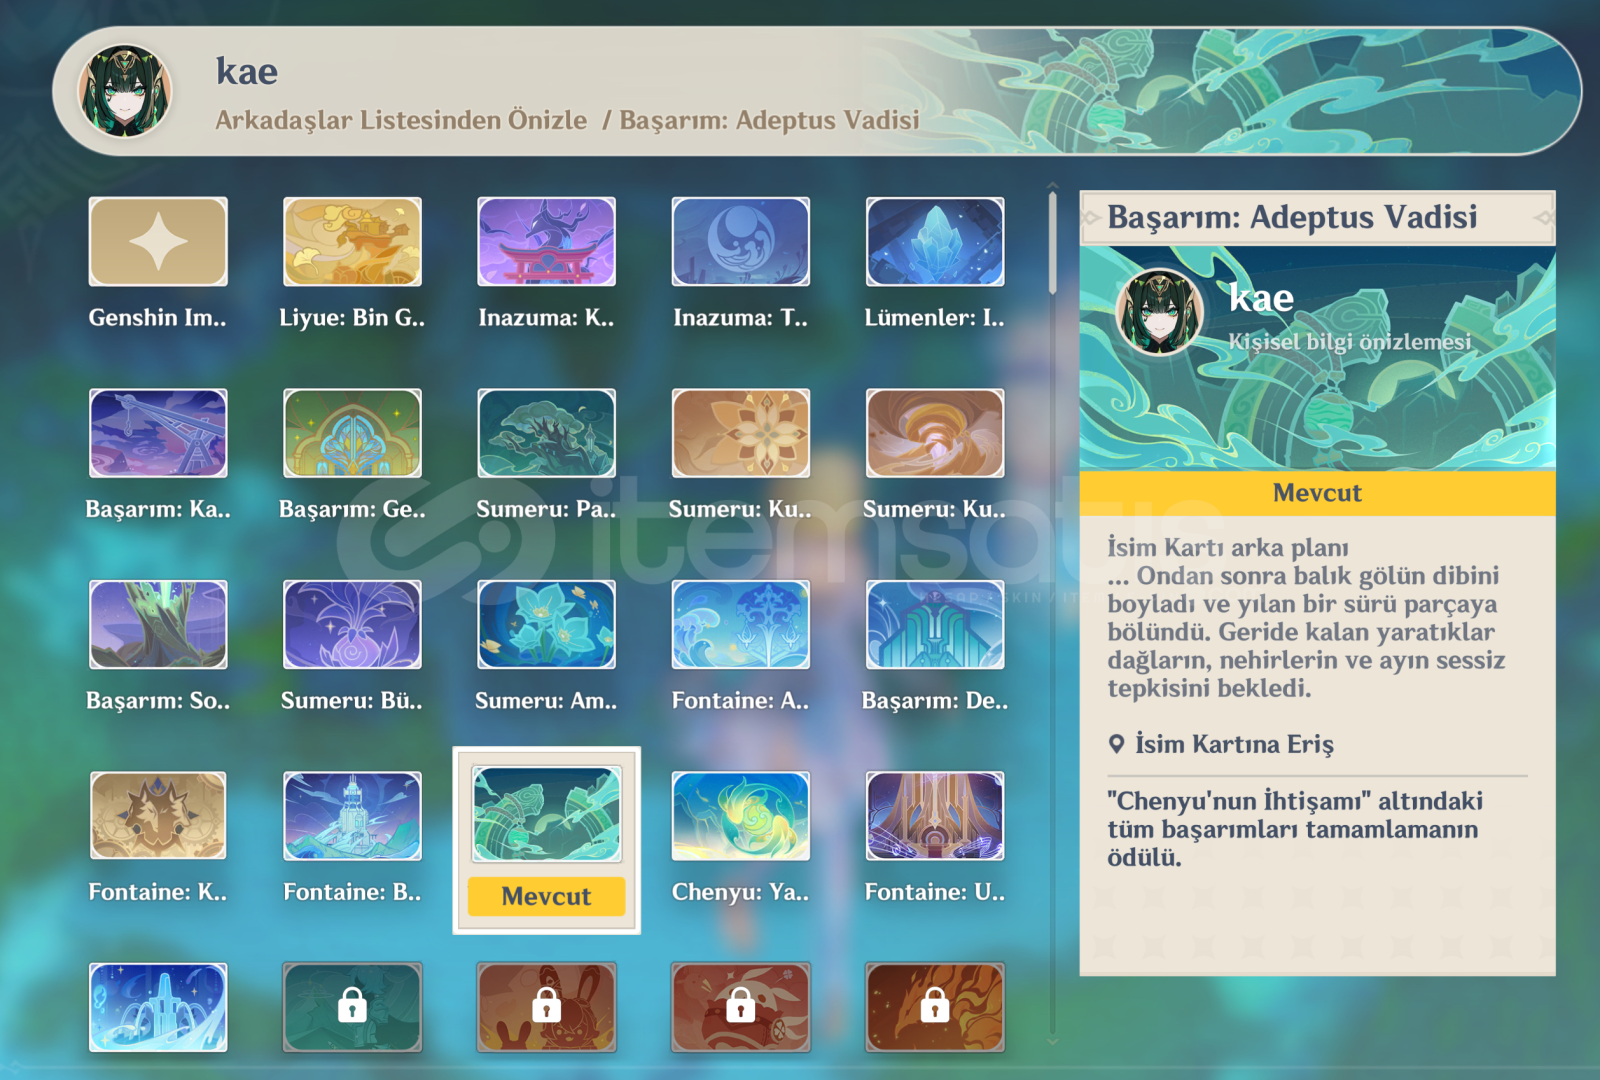This screenshot has height=1080, width=1600.
Task: Open the Lümenler: I.. crystal namecard
Action: 935,242
